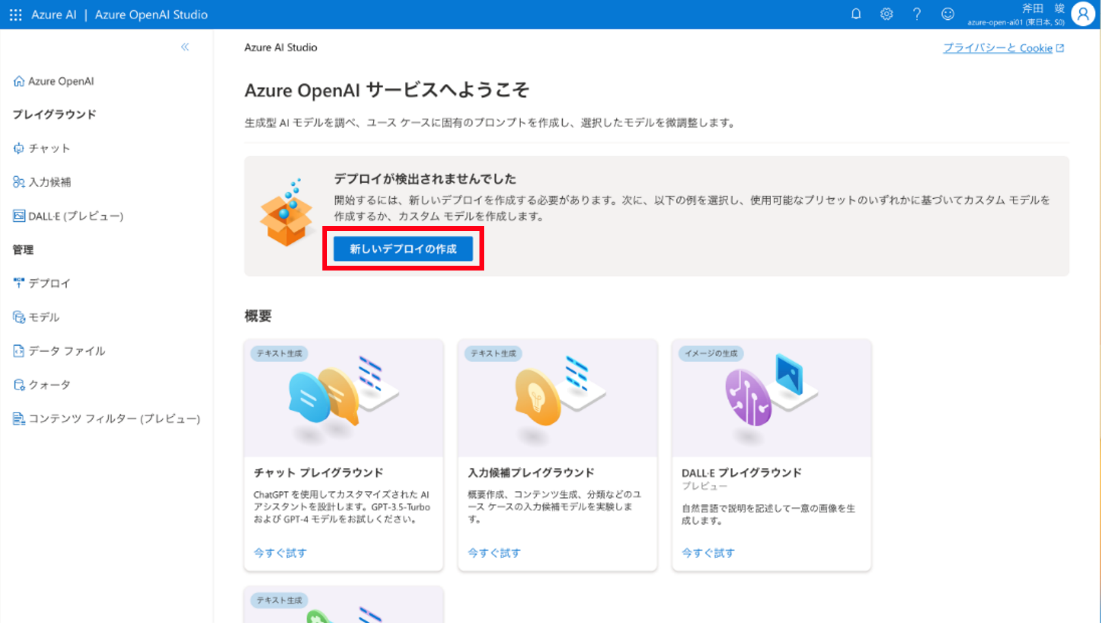
Task: Collapse the left navigation sidebar
Action: [x=185, y=47]
